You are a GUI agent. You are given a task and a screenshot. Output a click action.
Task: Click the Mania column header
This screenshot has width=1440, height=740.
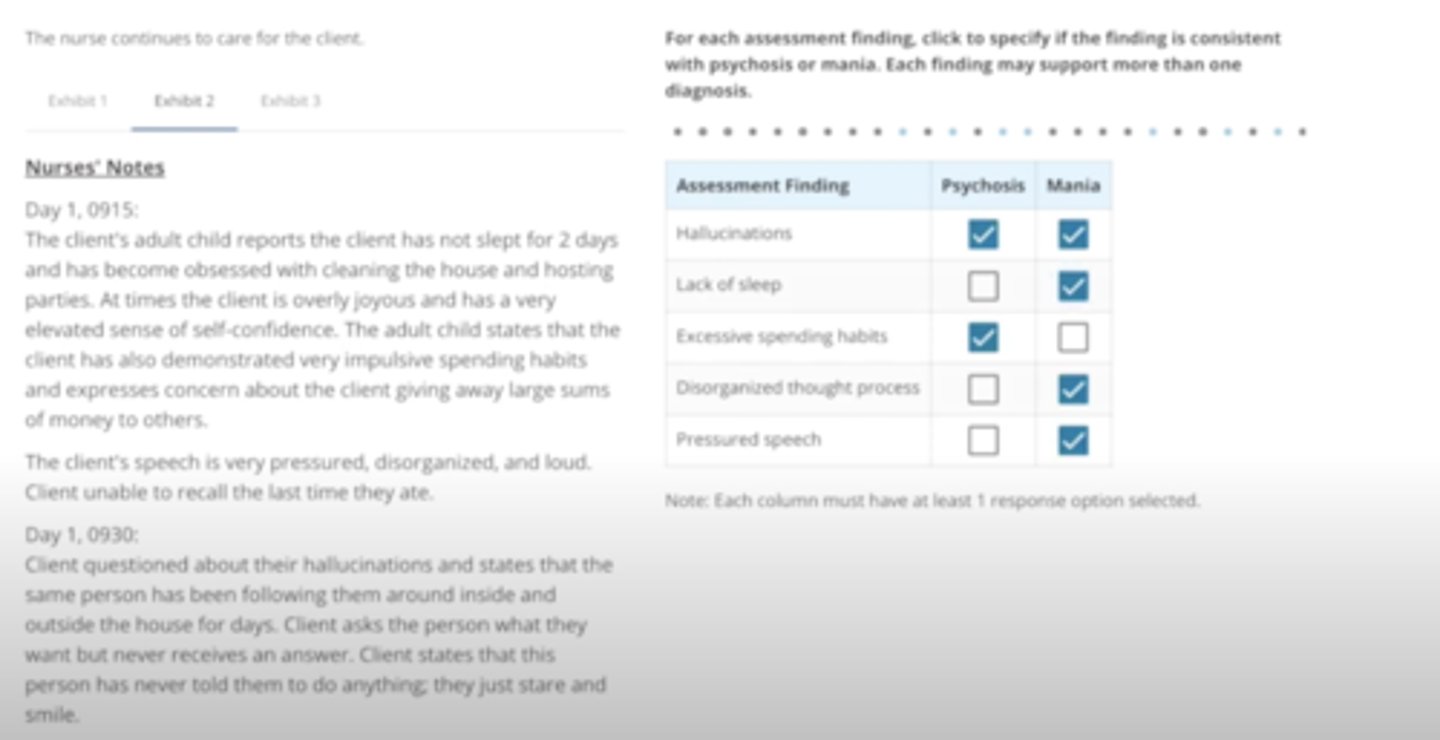pos(1073,186)
